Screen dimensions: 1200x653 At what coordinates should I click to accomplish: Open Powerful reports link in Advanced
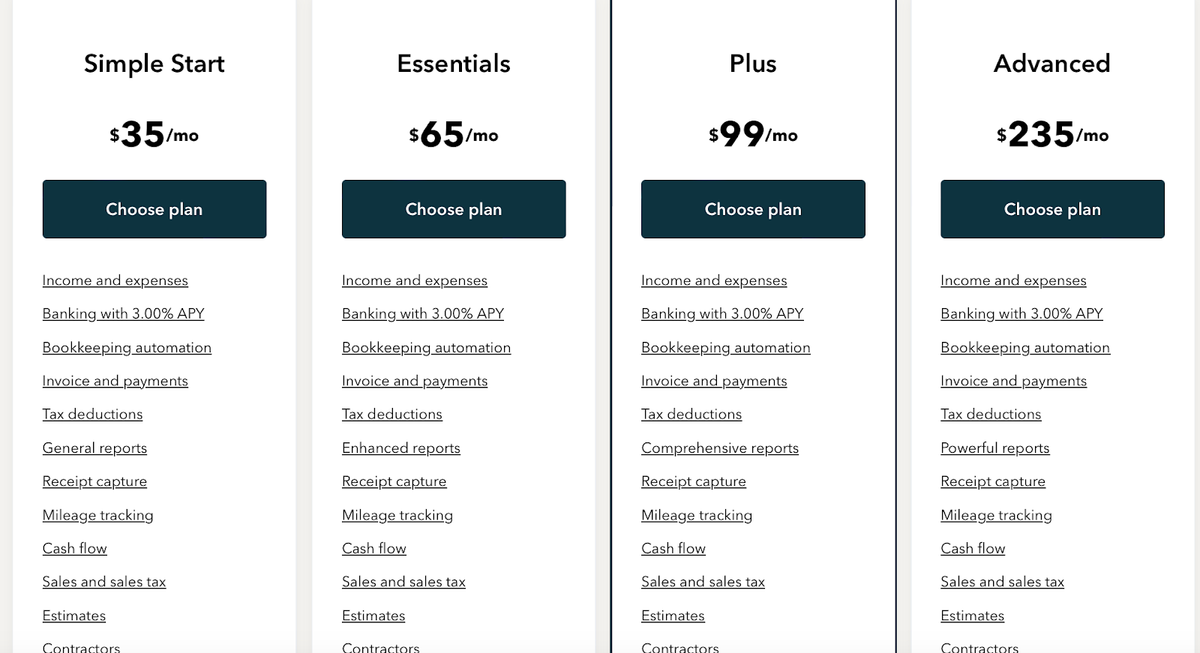995,448
